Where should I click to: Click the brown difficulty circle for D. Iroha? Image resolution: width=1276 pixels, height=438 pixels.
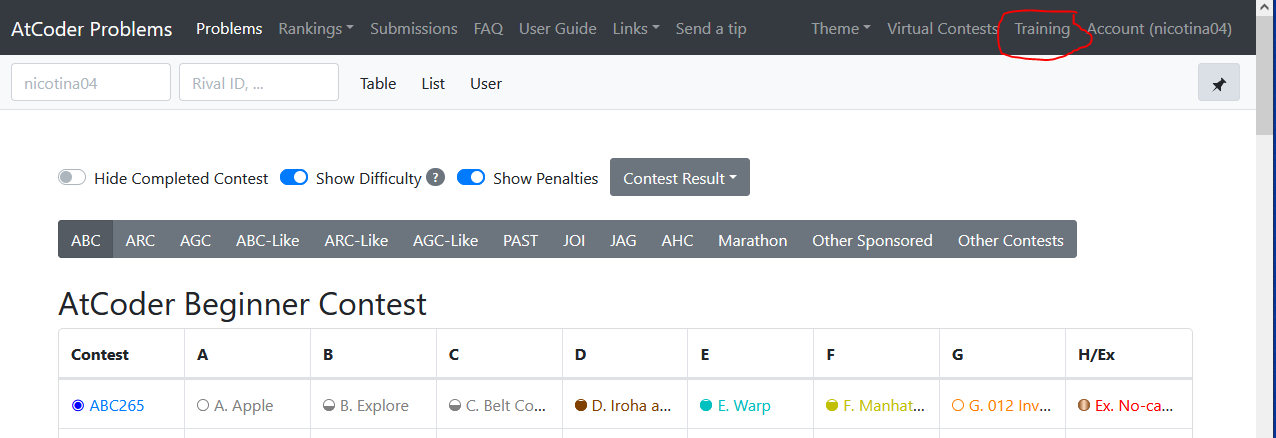581,406
